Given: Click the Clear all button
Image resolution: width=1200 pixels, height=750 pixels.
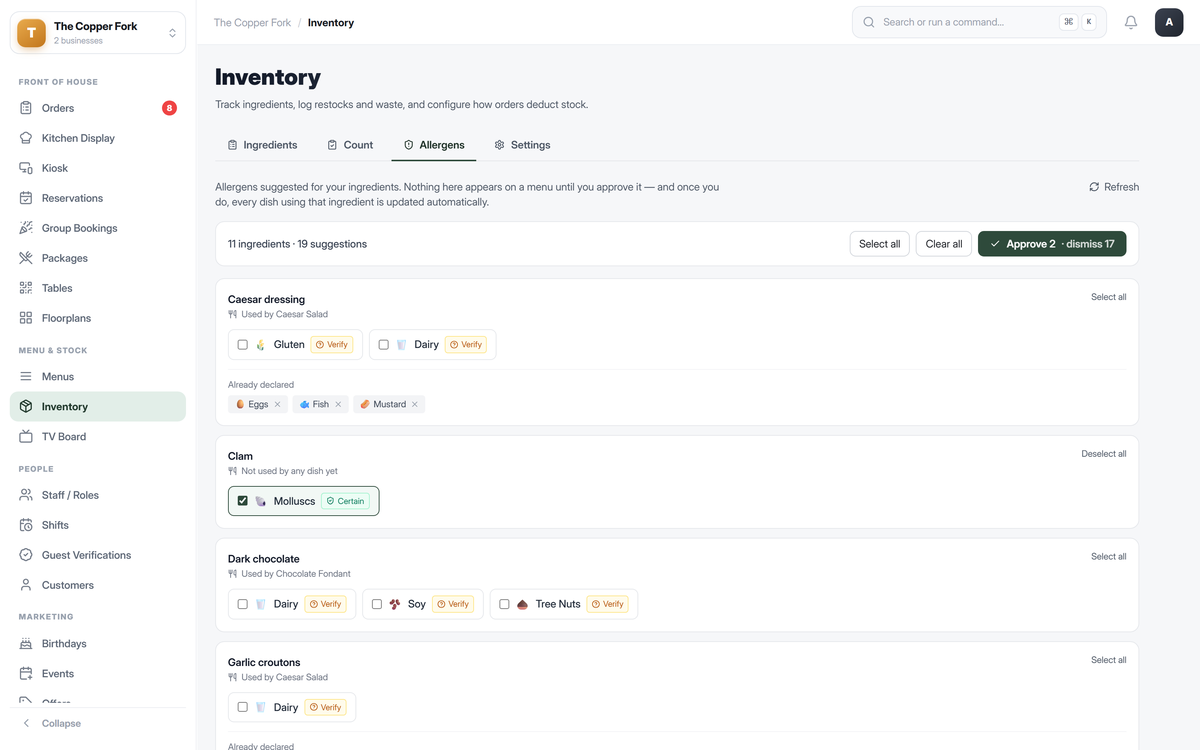Looking at the screenshot, I should click(x=944, y=244).
